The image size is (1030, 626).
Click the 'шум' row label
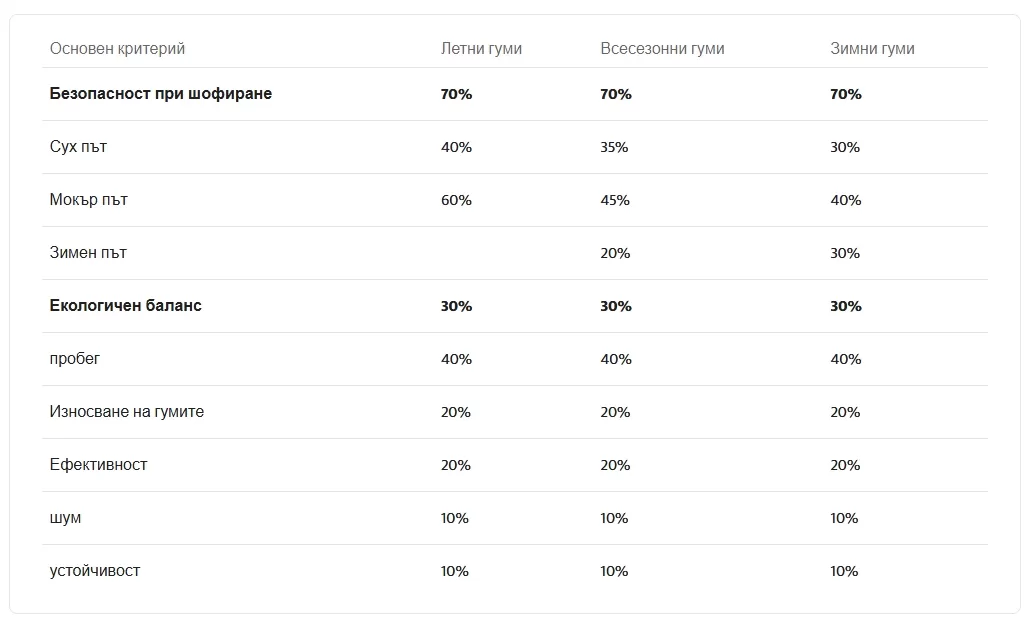[x=66, y=518]
